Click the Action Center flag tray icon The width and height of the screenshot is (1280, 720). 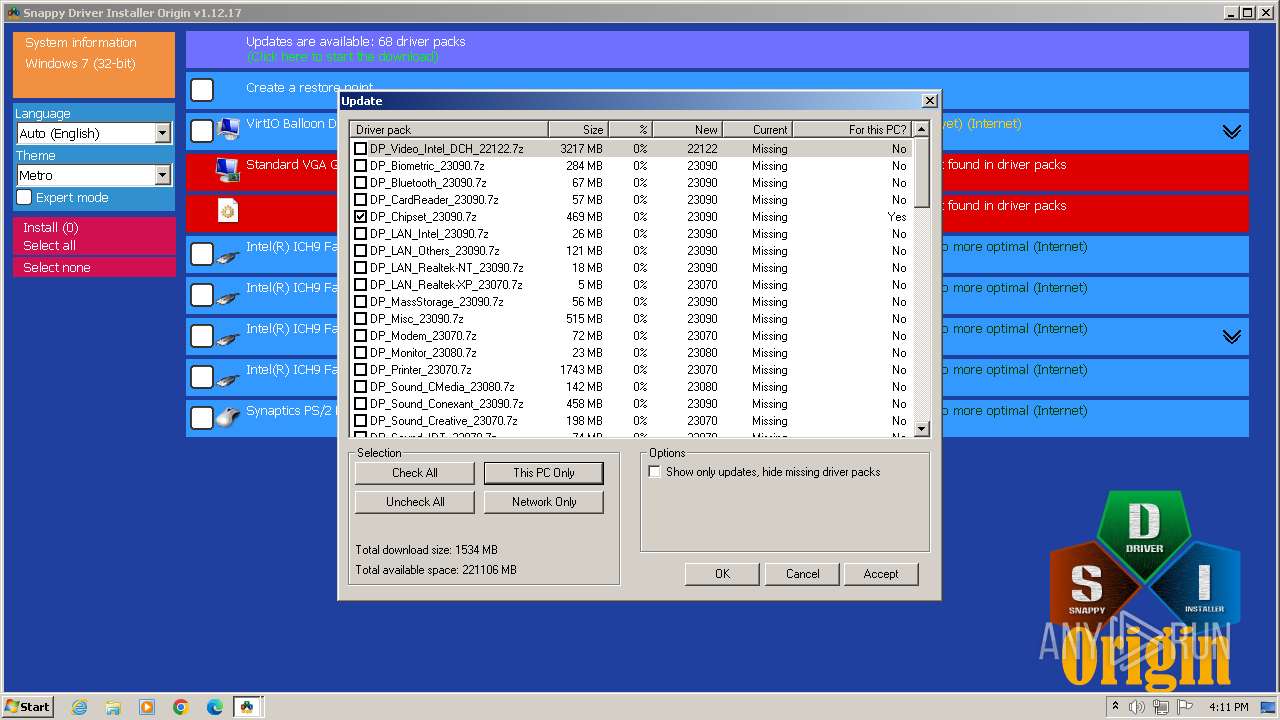pyautogui.click(x=1184, y=707)
